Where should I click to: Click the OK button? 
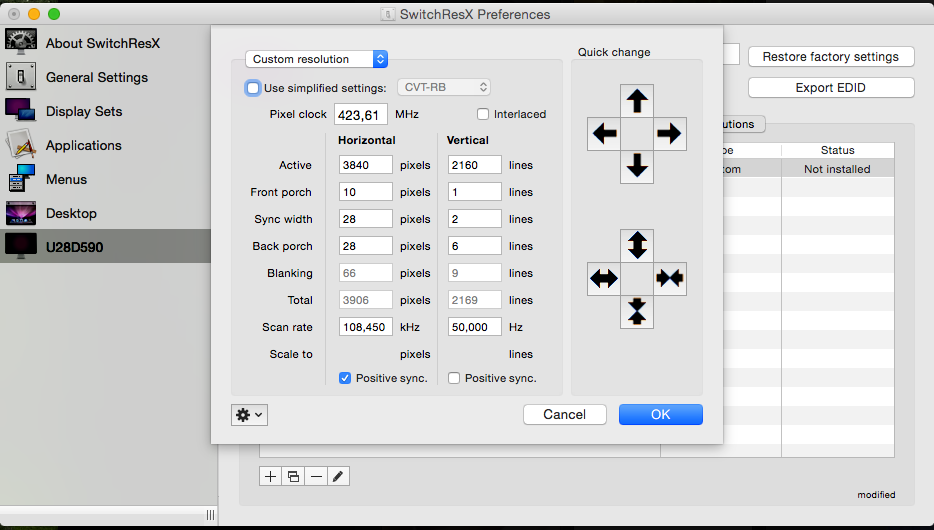[661, 414]
